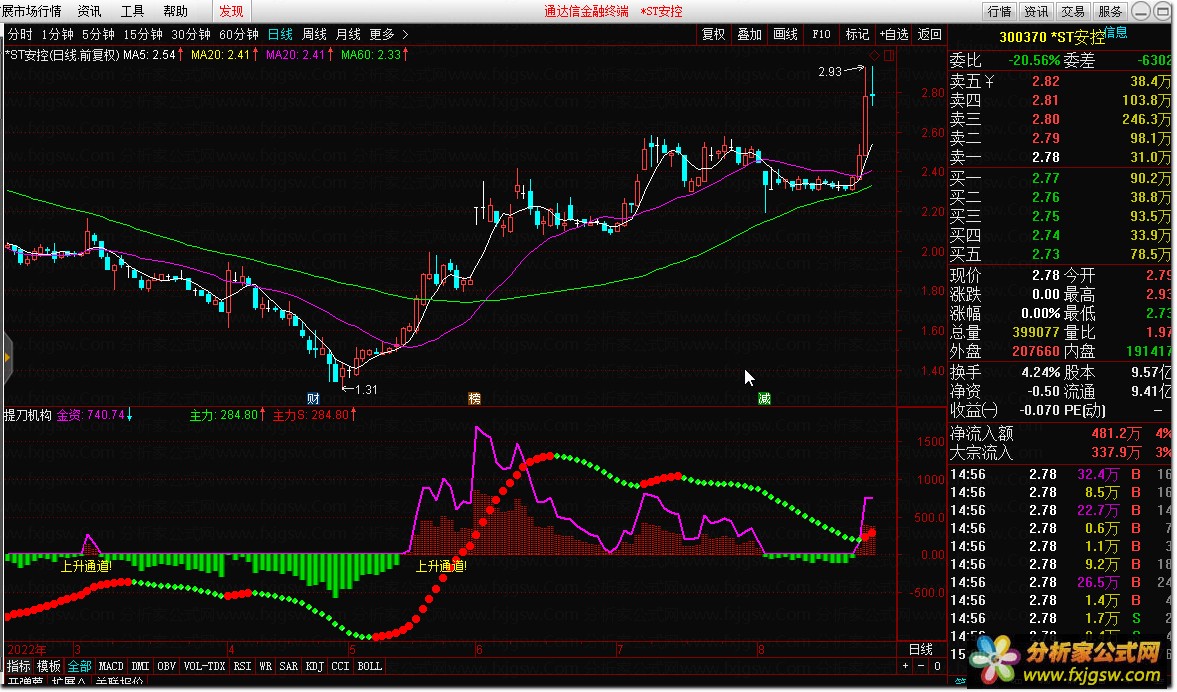Click the 复权 button
1177x692 pixels.
pyautogui.click(x=713, y=35)
